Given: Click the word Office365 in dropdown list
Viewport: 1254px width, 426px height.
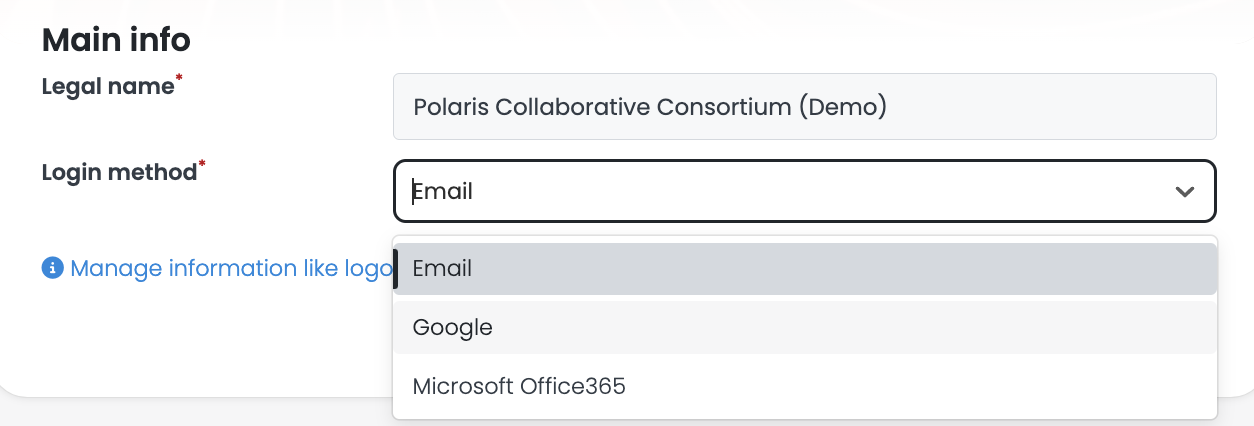Looking at the screenshot, I should tap(573, 386).
